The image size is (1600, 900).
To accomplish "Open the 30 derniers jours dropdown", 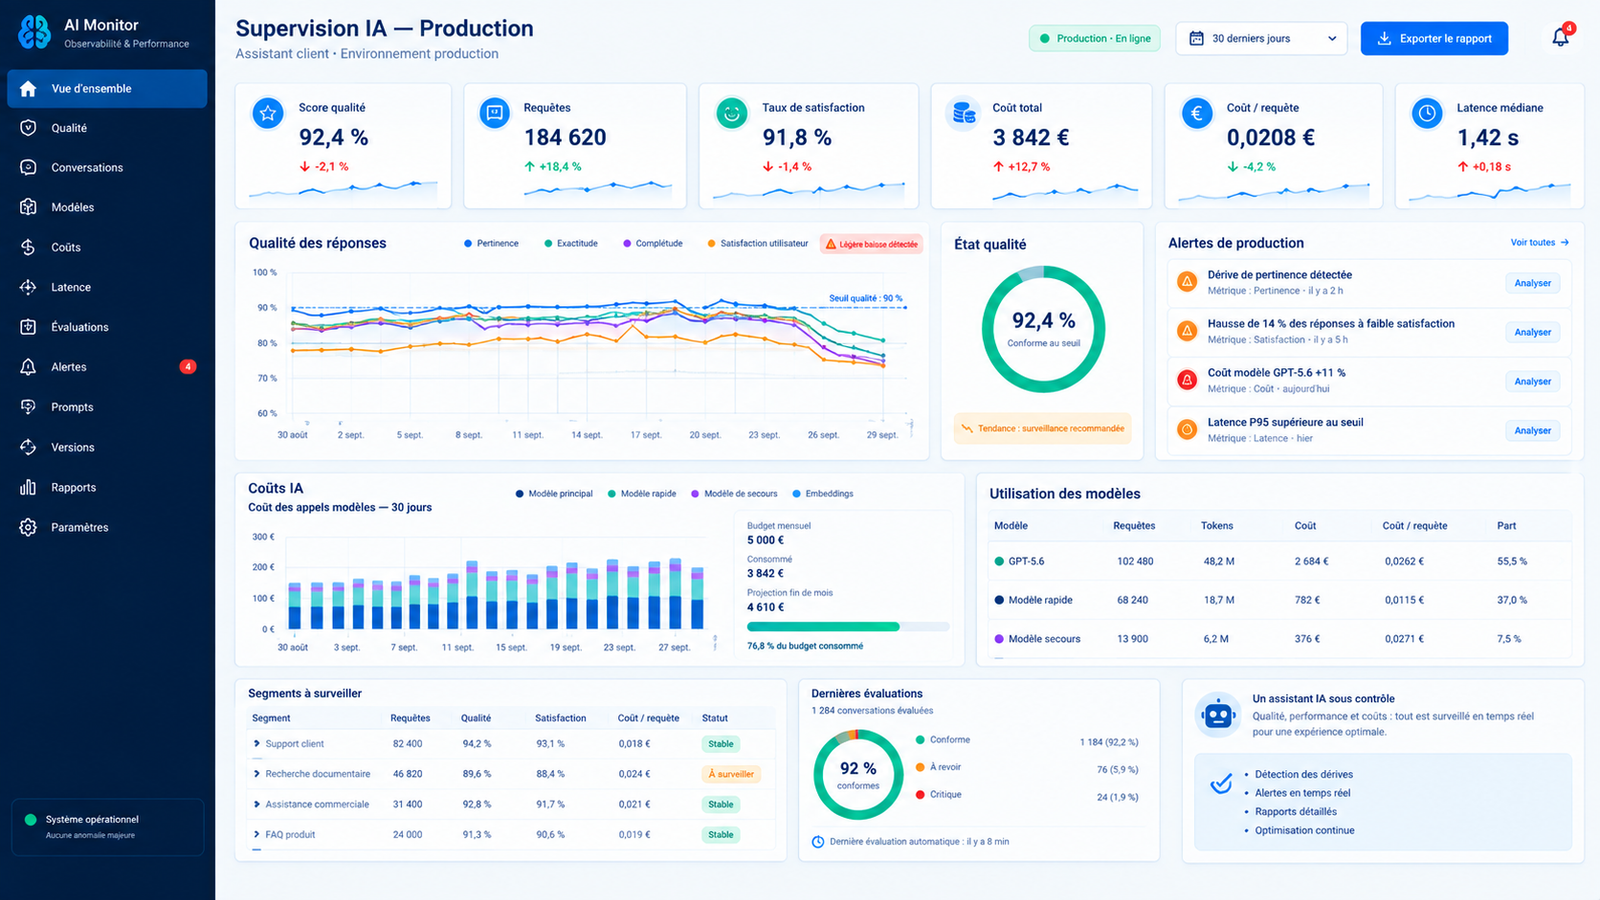I will [1262, 38].
